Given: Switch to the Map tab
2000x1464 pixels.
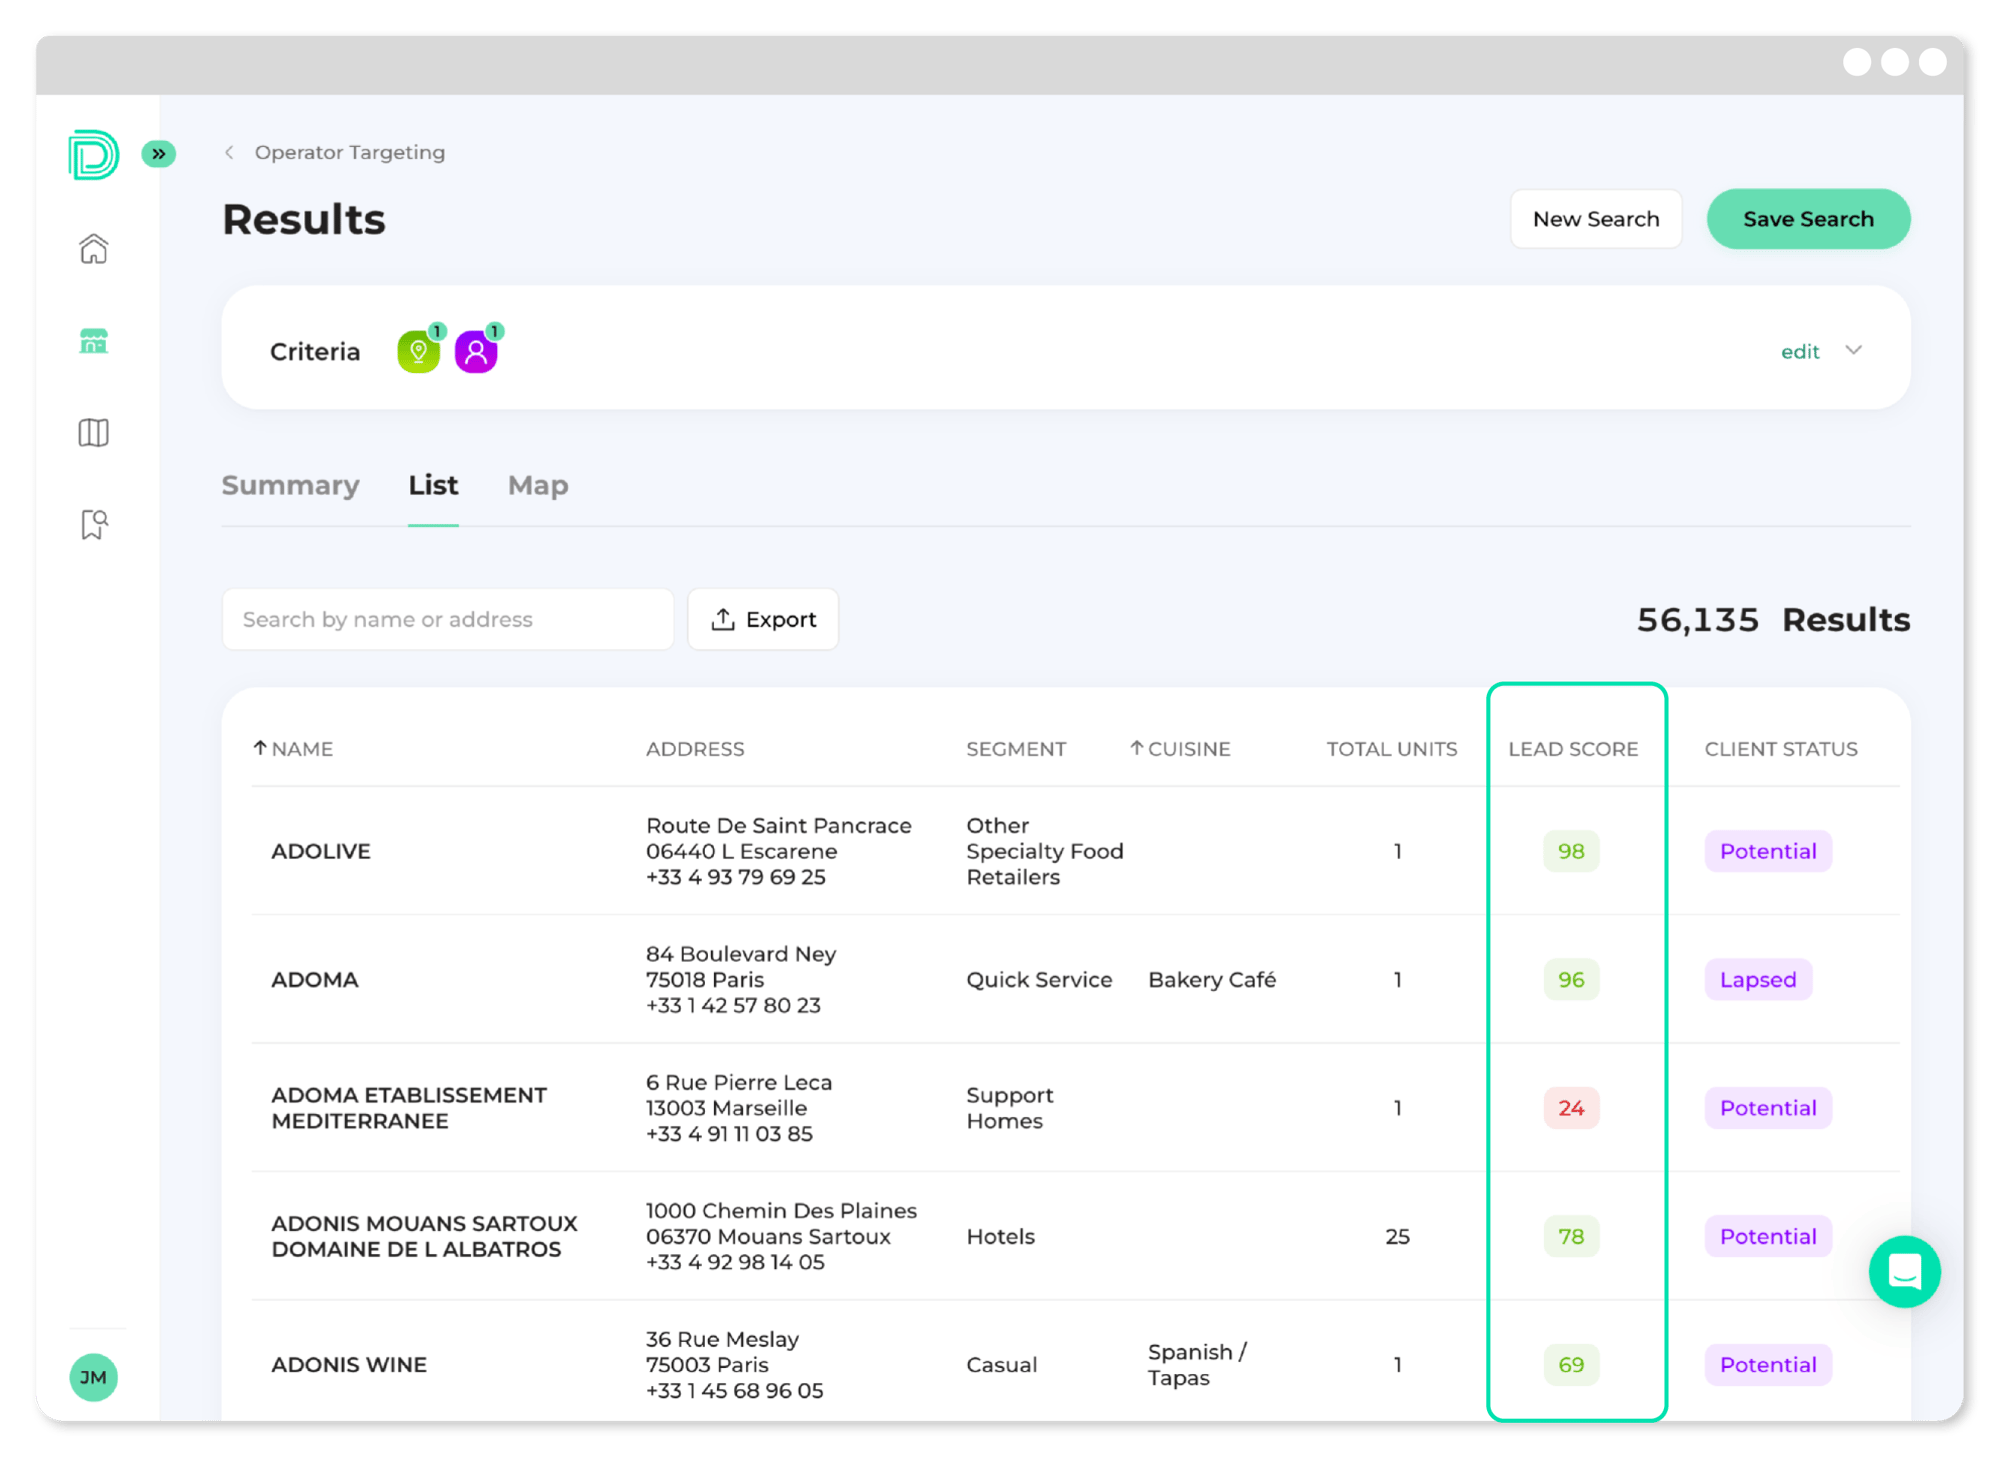Looking at the screenshot, I should [x=538, y=486].
